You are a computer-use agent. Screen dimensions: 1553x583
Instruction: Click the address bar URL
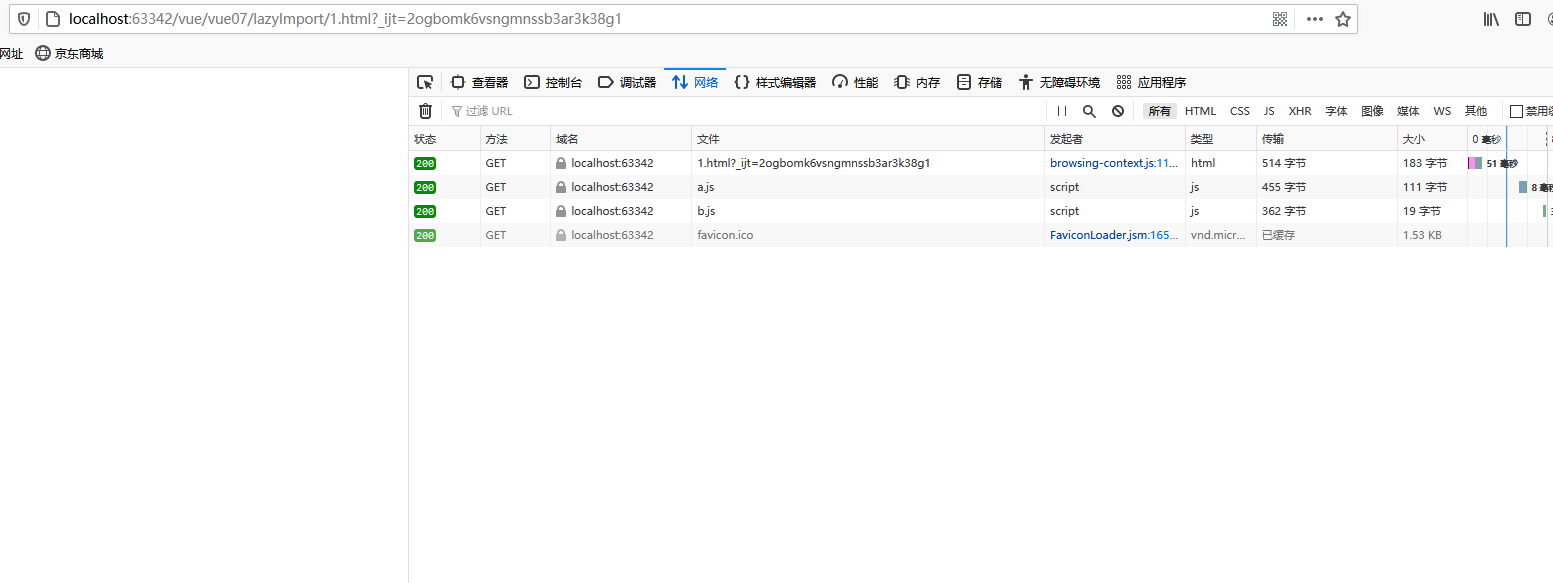(345, 19)
